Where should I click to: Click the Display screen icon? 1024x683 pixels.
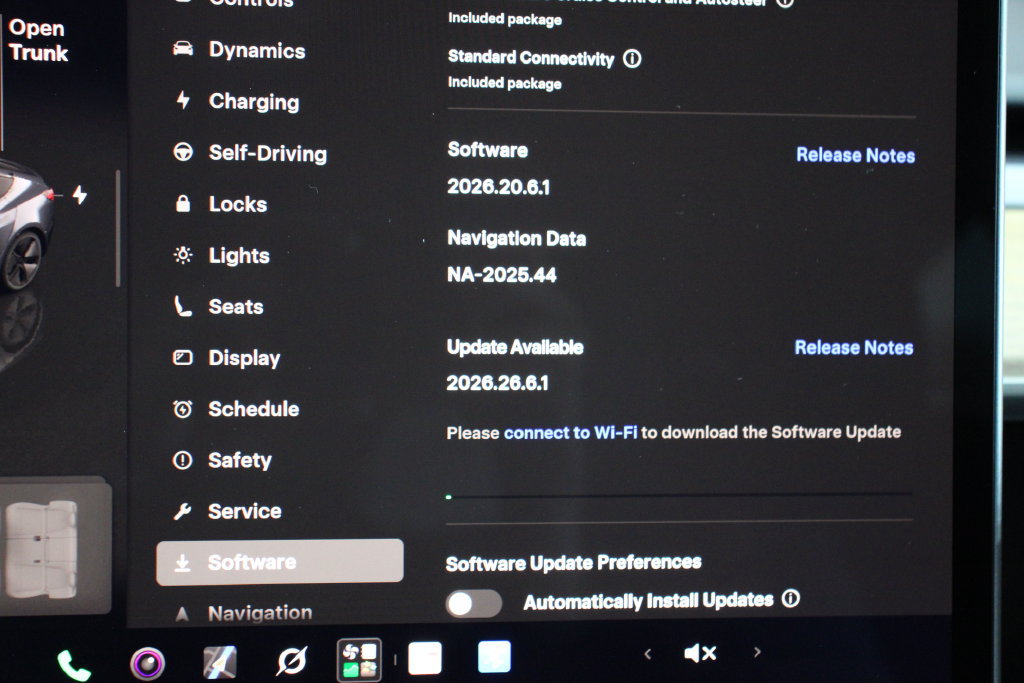click(x=182, y=357)
